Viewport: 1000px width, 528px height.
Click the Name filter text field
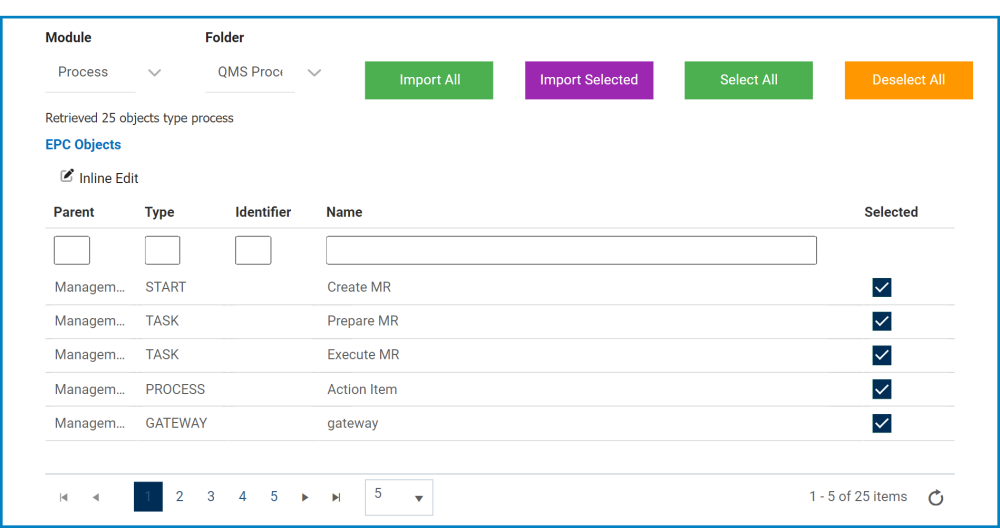point(571,250)
